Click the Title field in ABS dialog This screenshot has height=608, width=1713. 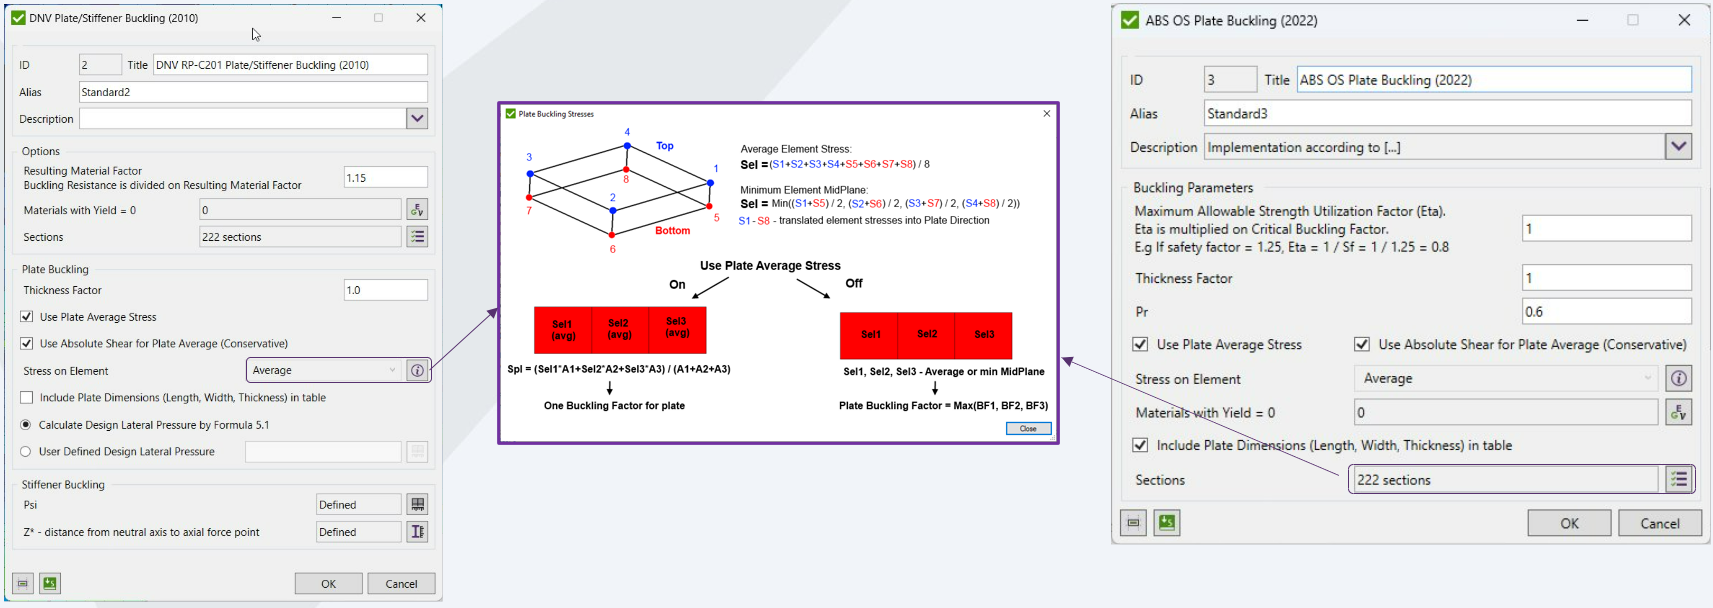coord(1494,79)
